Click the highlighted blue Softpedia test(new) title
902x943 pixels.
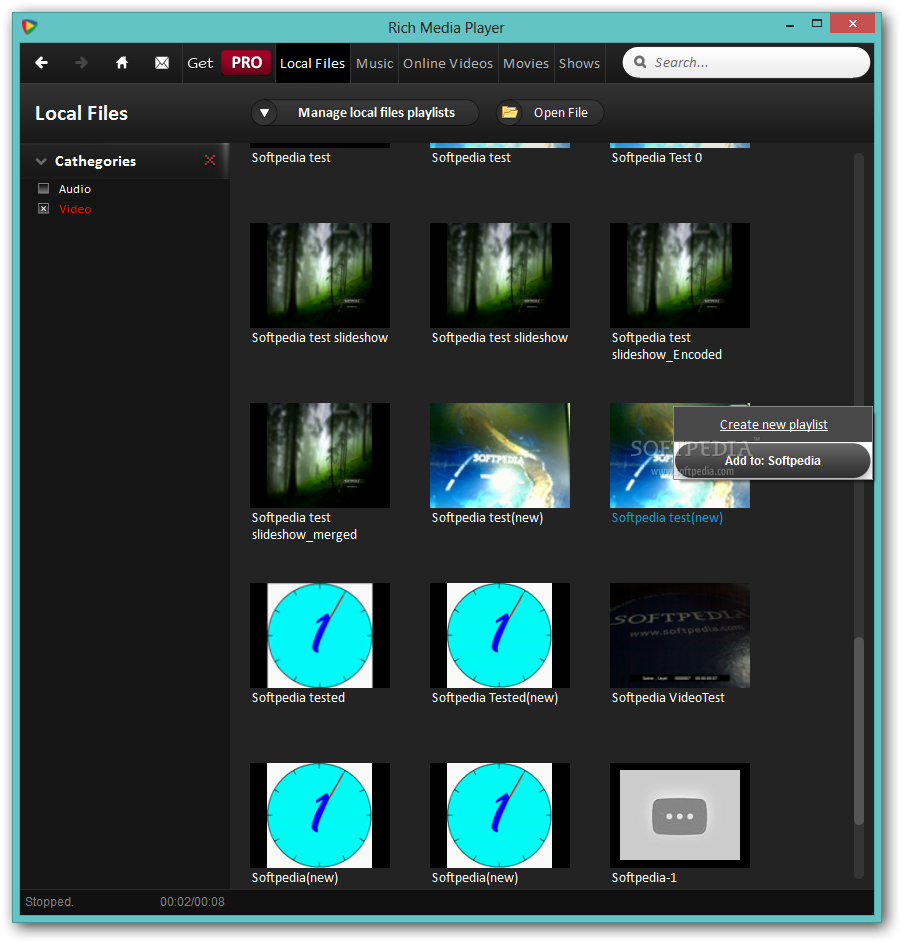667,518
